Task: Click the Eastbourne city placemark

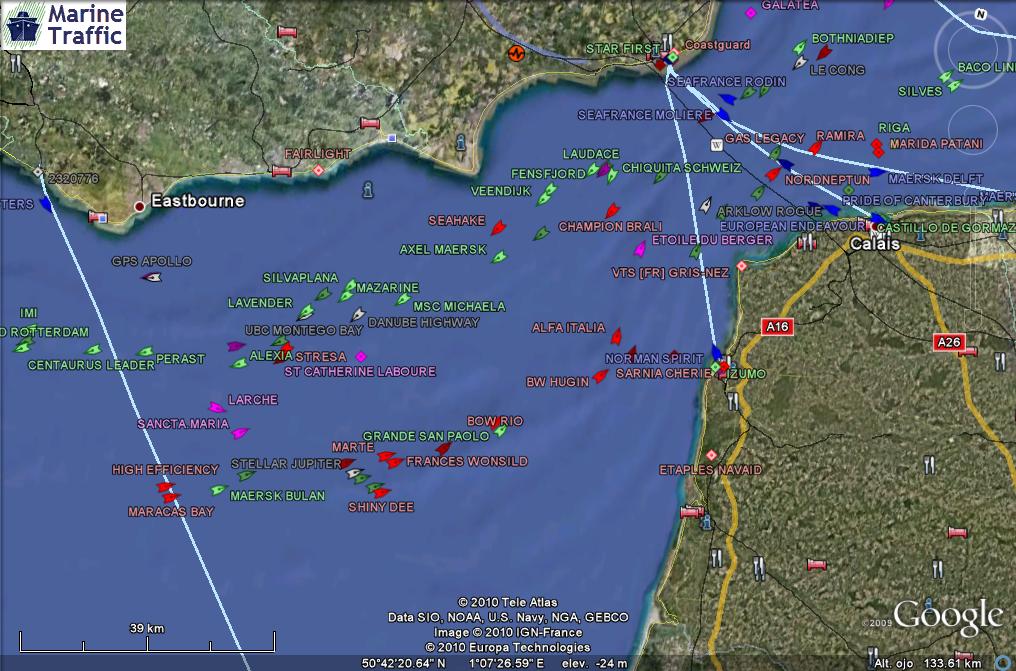Action: click(x=139, y=207)
